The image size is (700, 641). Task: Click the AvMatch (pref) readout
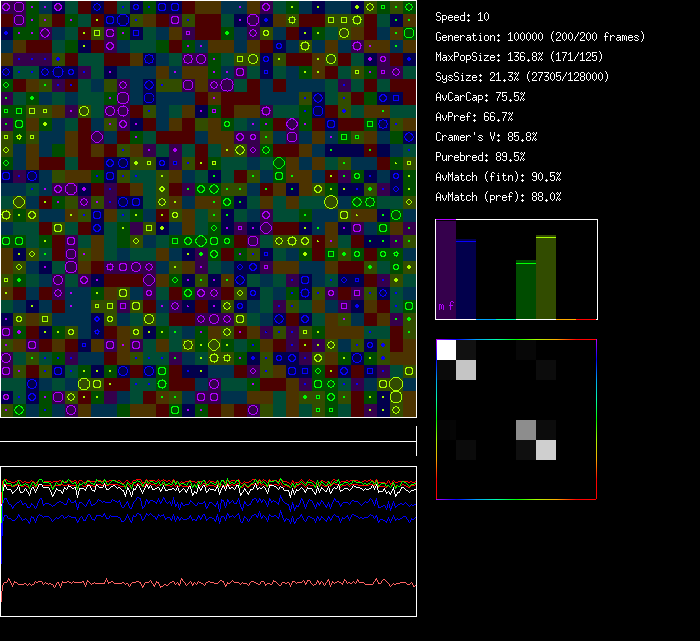click(x=498, y=197)
